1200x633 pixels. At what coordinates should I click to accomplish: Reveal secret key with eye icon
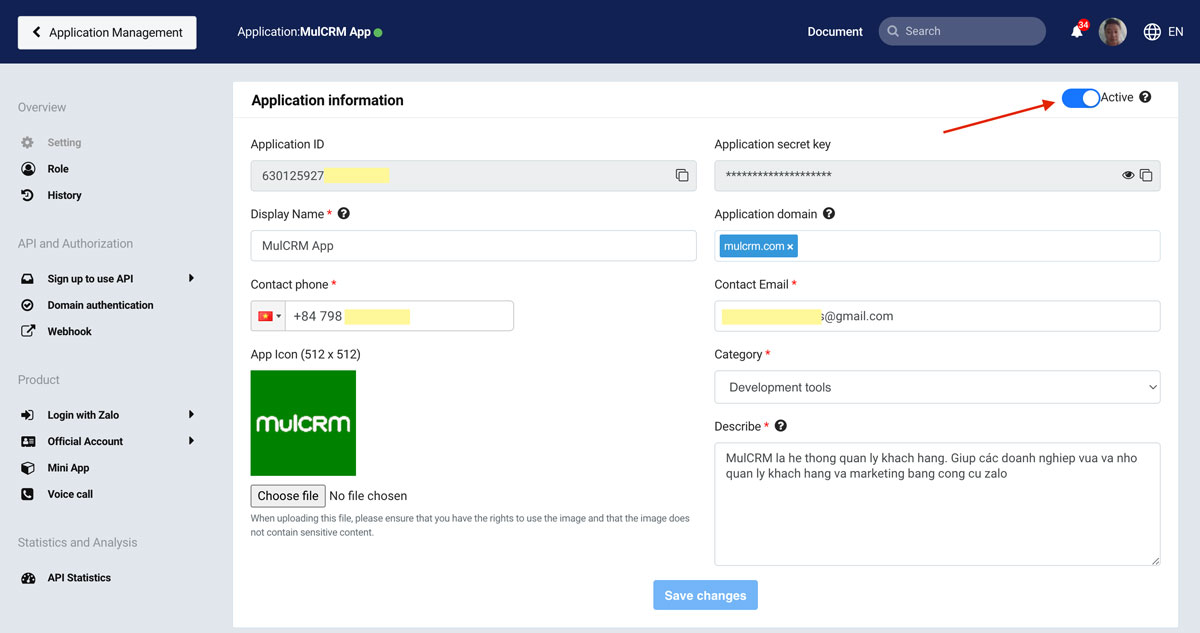pos(1128,175)
